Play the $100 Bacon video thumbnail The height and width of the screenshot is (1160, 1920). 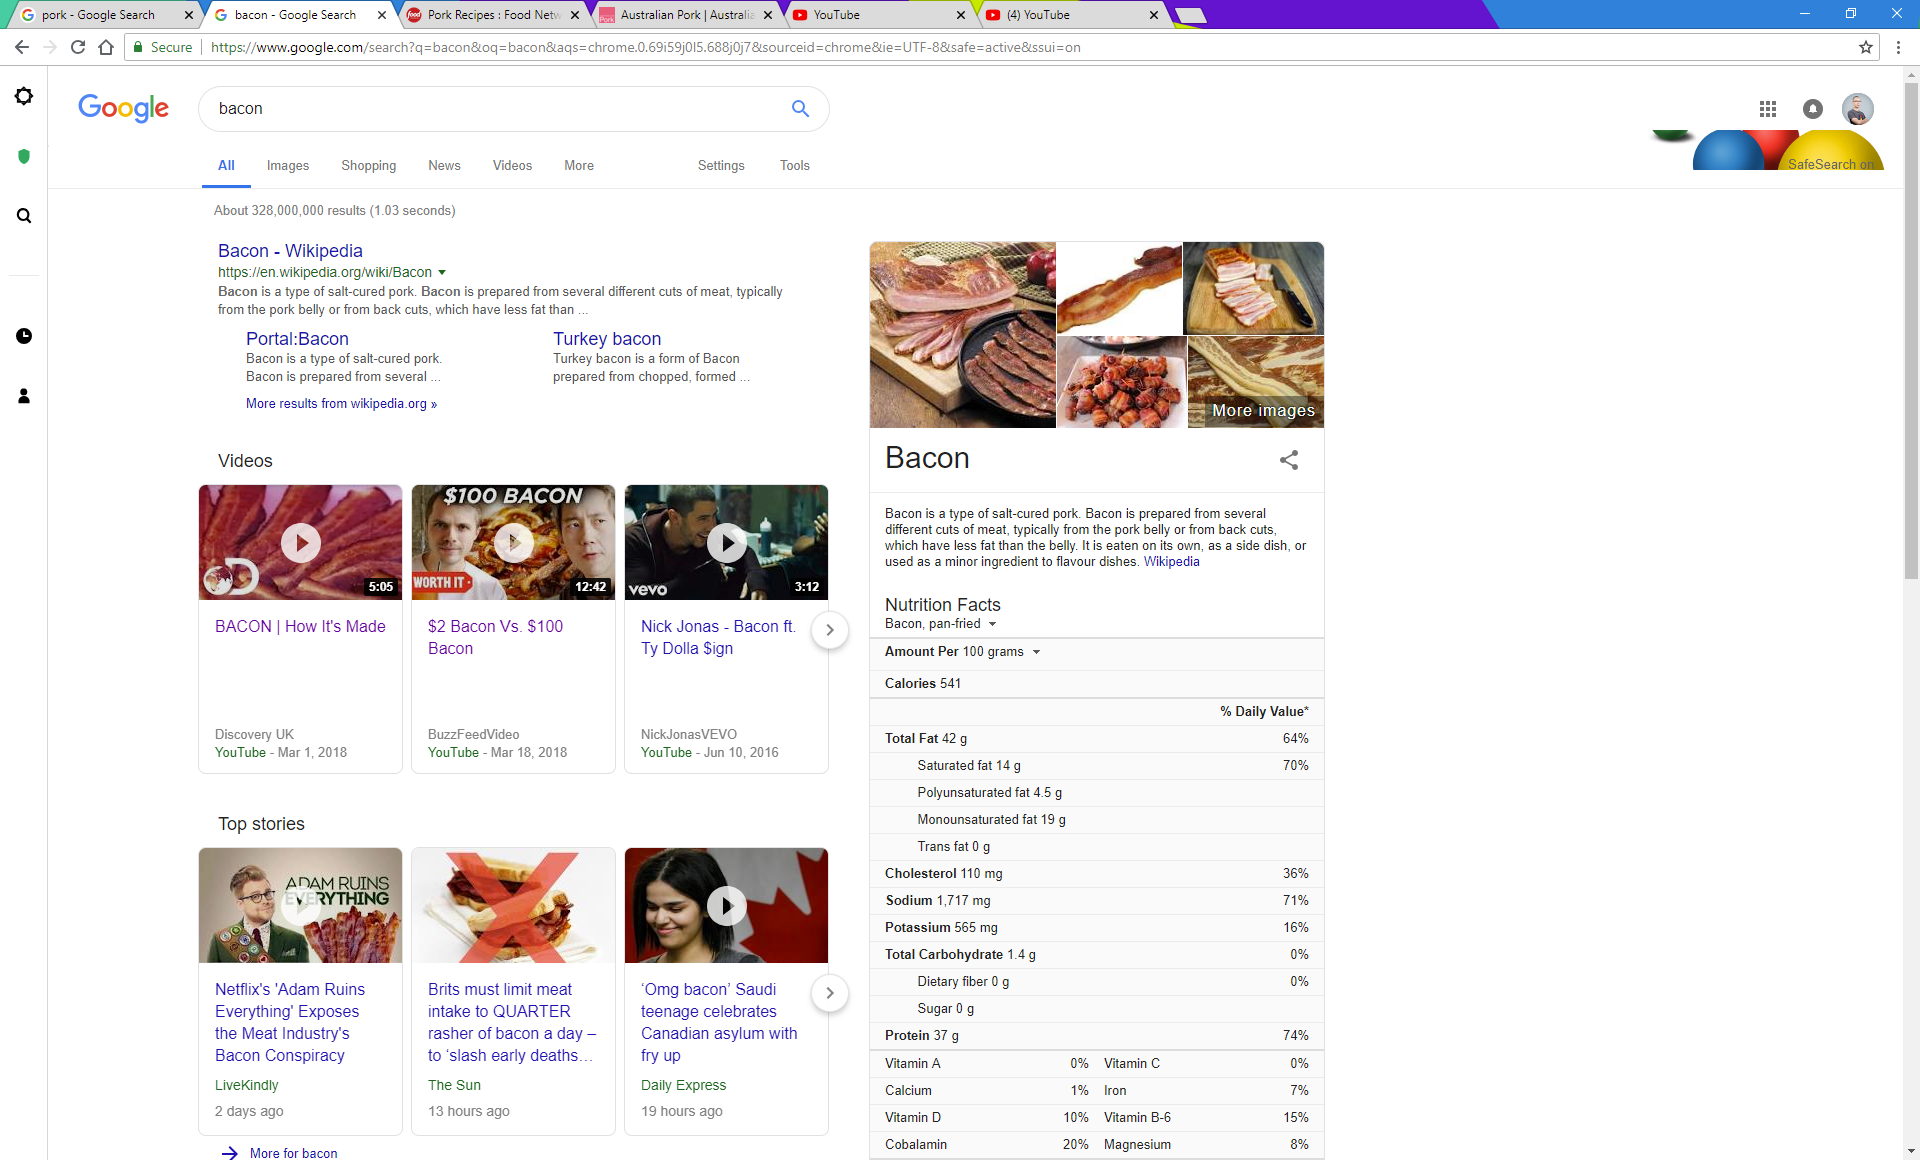pos(513,543)
